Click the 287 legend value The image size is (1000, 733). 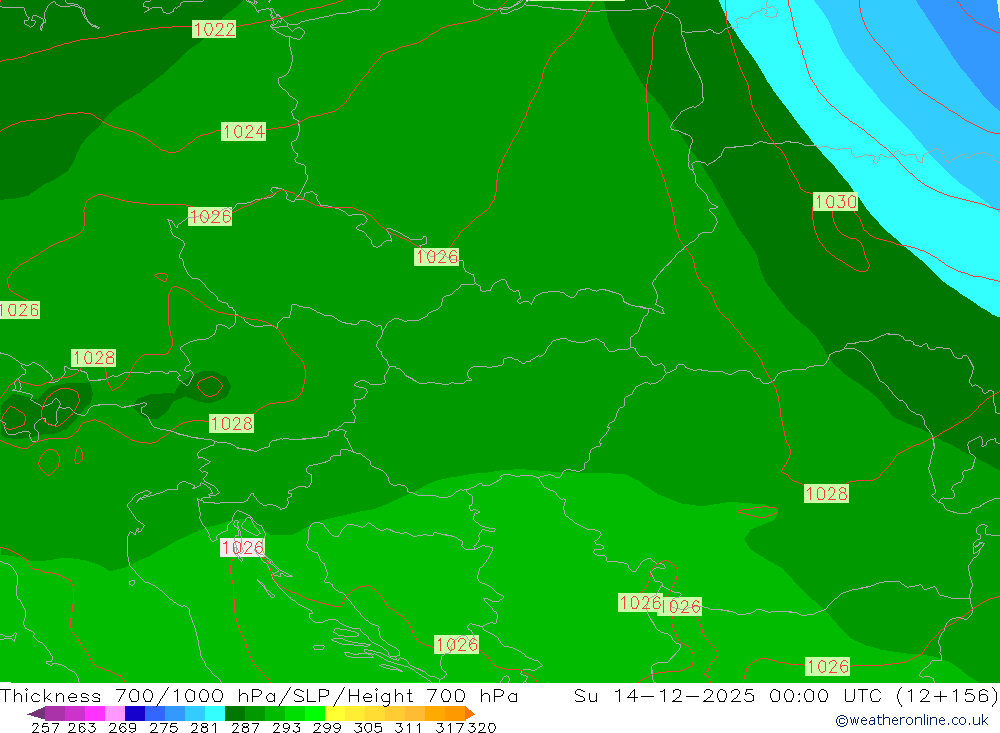click(x=245, y=728)
